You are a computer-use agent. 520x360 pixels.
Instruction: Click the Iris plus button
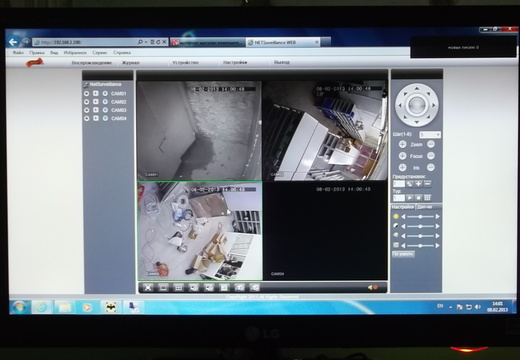point(402,168)
